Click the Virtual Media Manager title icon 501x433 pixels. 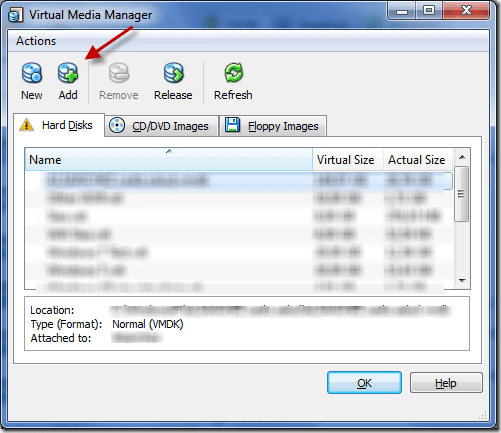pyautogui.click(x=15, y=15)
